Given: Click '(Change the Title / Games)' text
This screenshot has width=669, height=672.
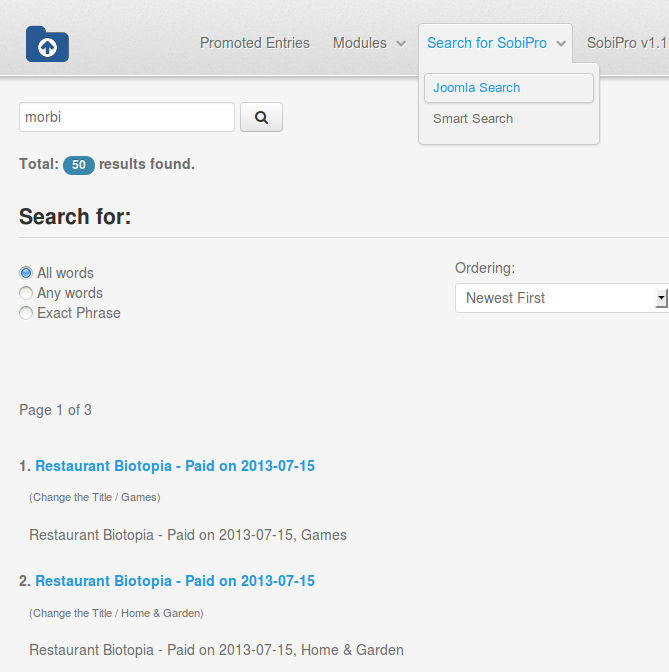Looking at the screenshot, I should tap(95, 497).
